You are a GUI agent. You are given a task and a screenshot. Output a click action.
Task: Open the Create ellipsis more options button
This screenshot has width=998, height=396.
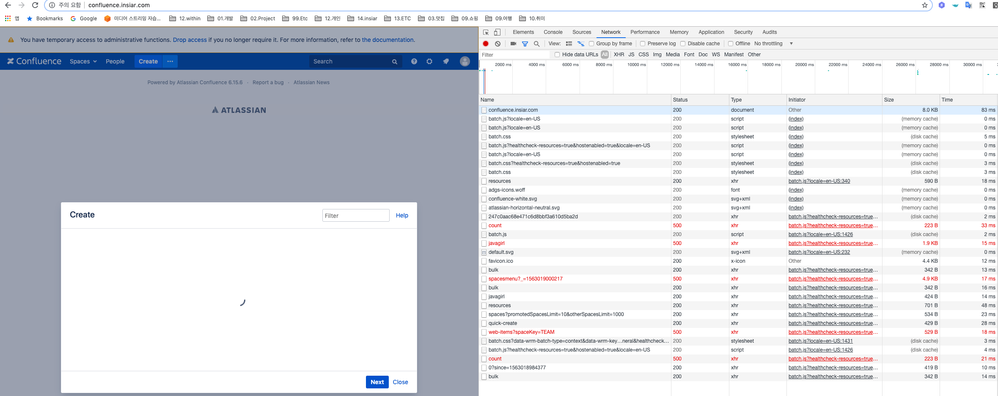pyautogui.click(x=170, y=62)
